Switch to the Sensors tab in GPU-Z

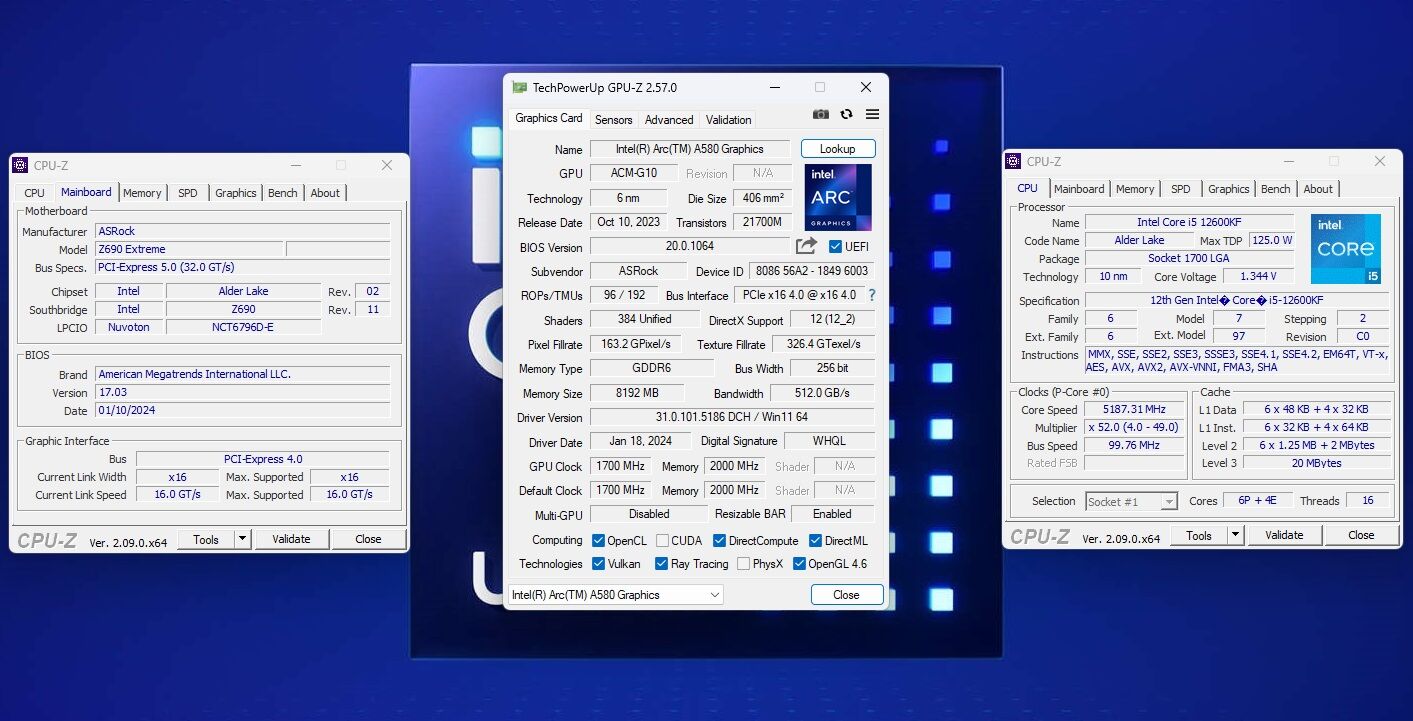click(x=614, y=120)
